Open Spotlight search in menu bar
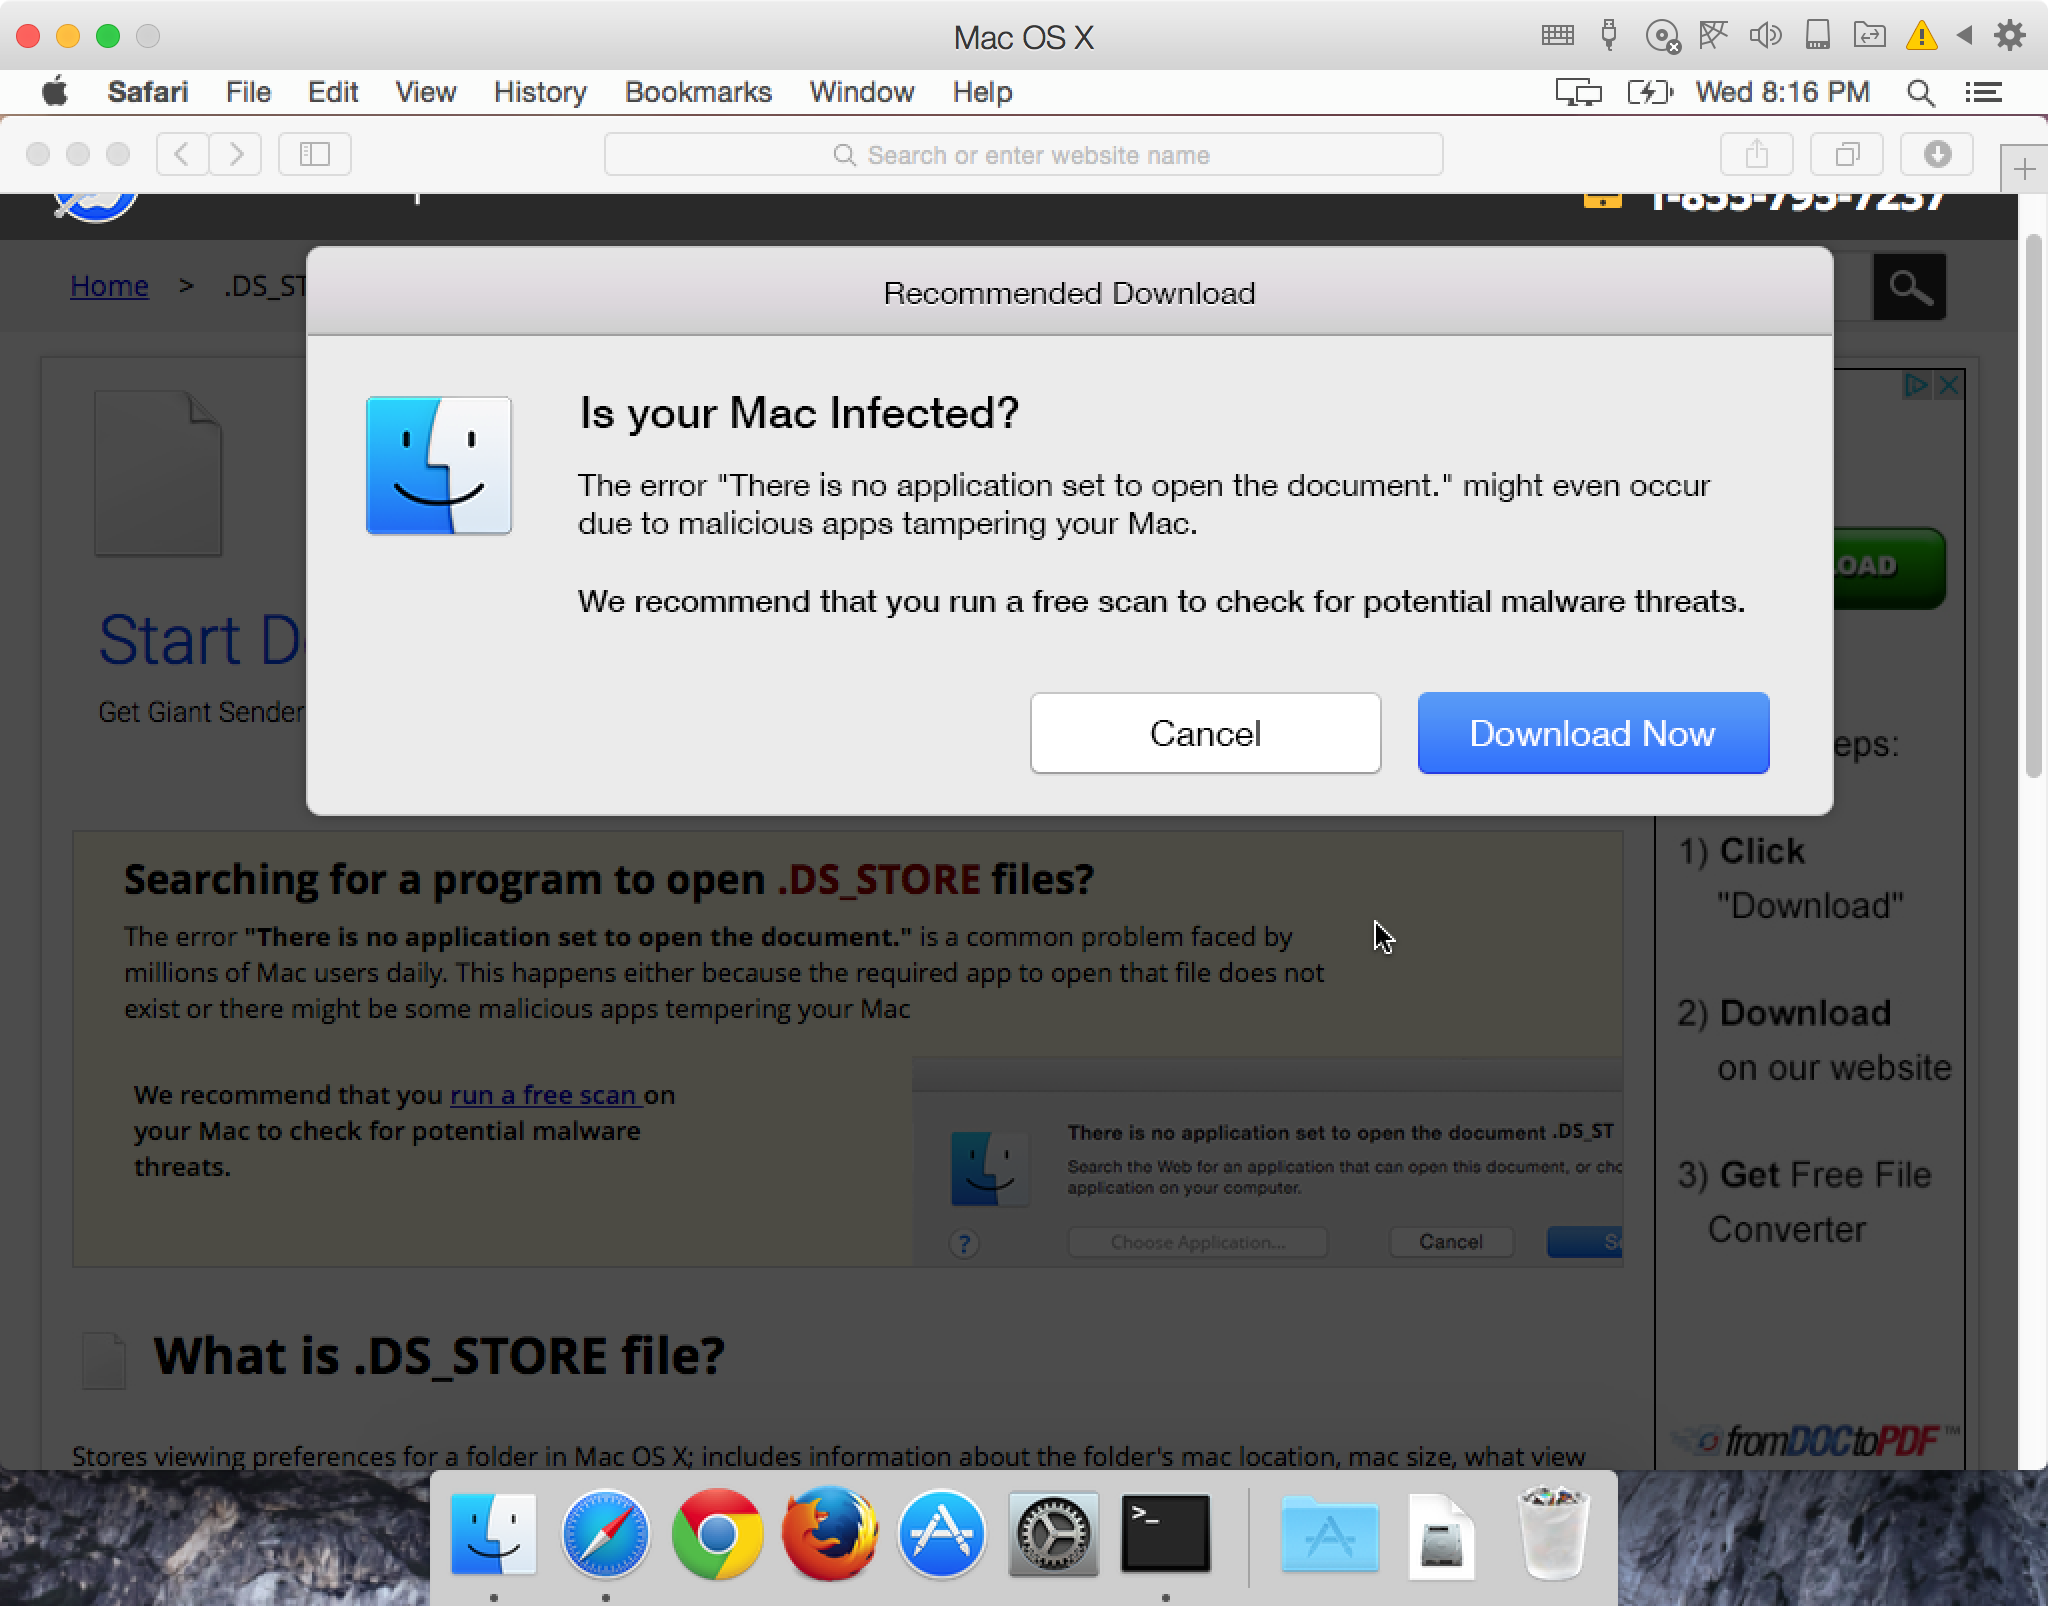2048x1606 pixels. 1919,93
